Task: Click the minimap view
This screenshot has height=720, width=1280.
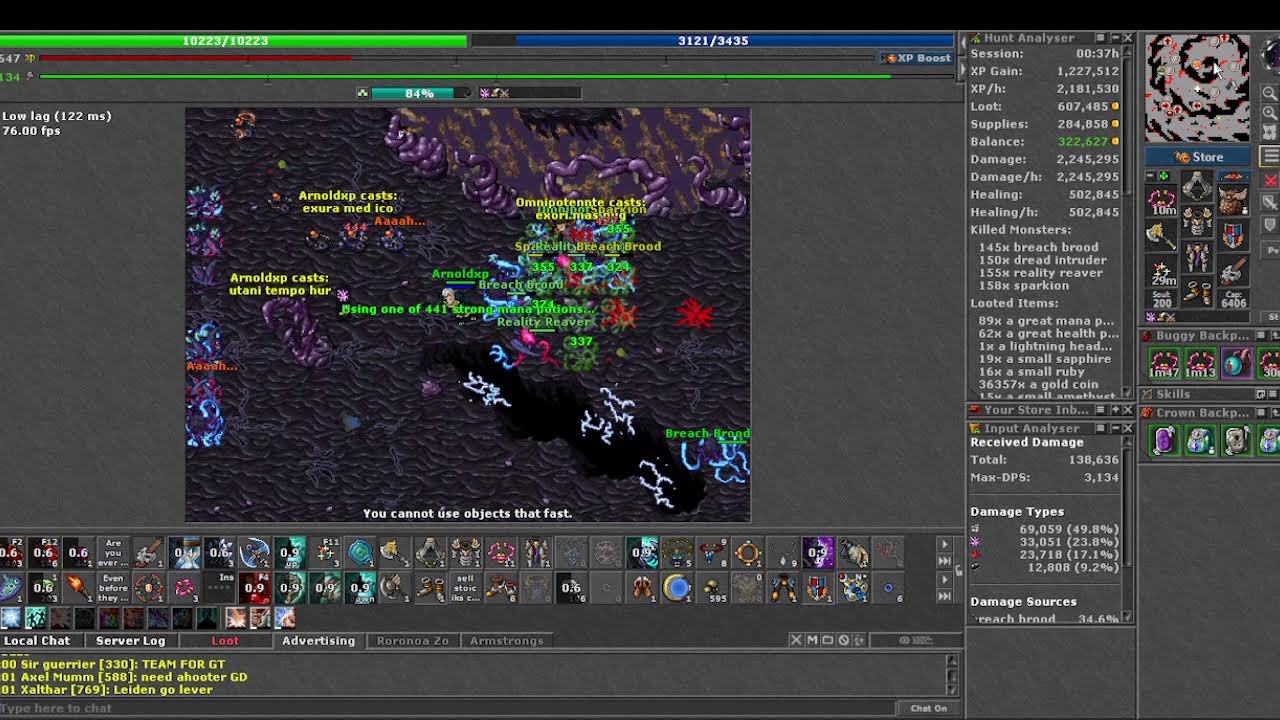Action: [x=1197, y=87]
